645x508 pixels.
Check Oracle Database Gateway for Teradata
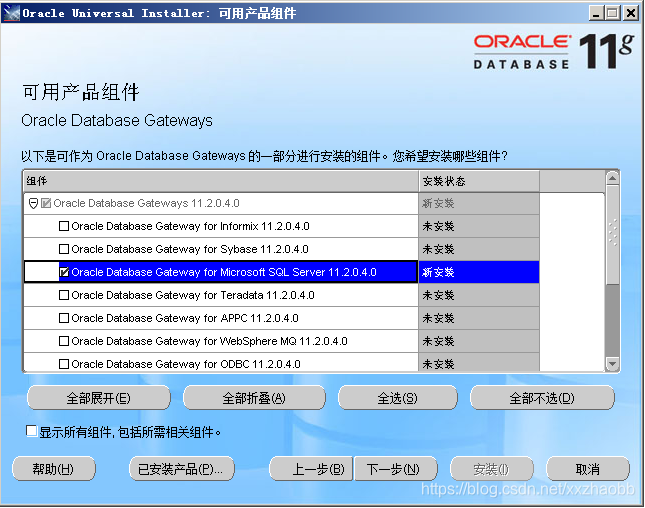tap(64, 295)
